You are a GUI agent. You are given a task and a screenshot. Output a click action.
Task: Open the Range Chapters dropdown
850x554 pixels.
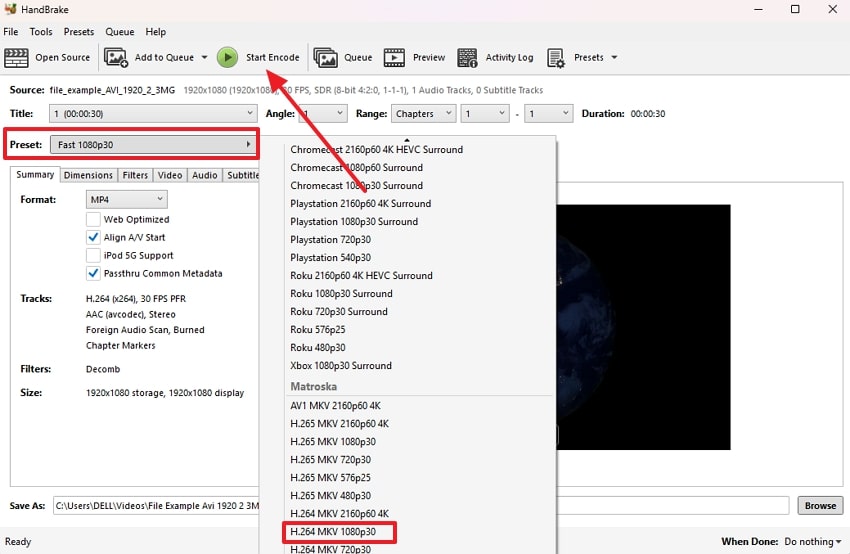coord(423,114)
